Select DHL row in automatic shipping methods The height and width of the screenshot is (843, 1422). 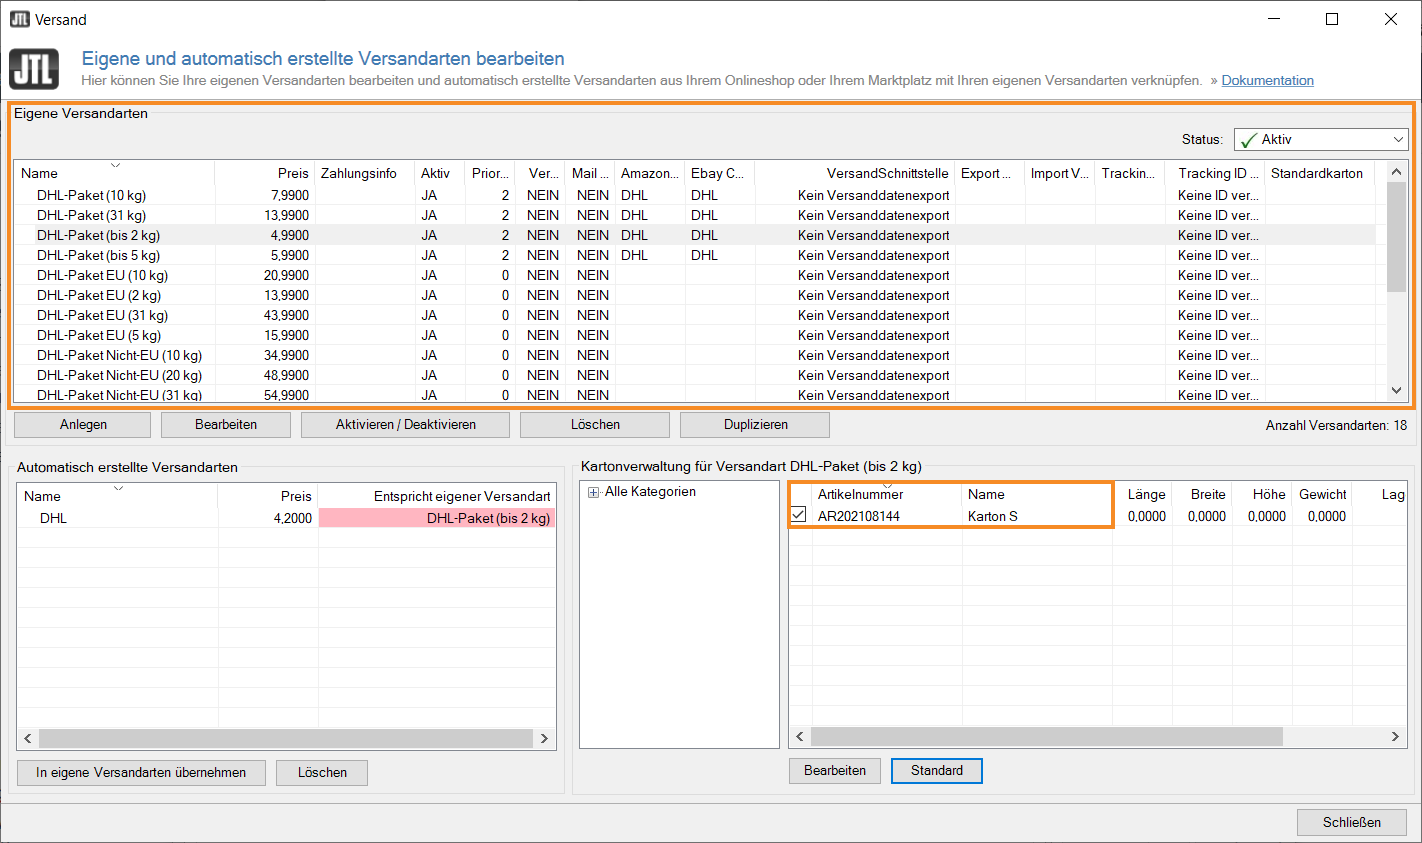tap(286, 518)
